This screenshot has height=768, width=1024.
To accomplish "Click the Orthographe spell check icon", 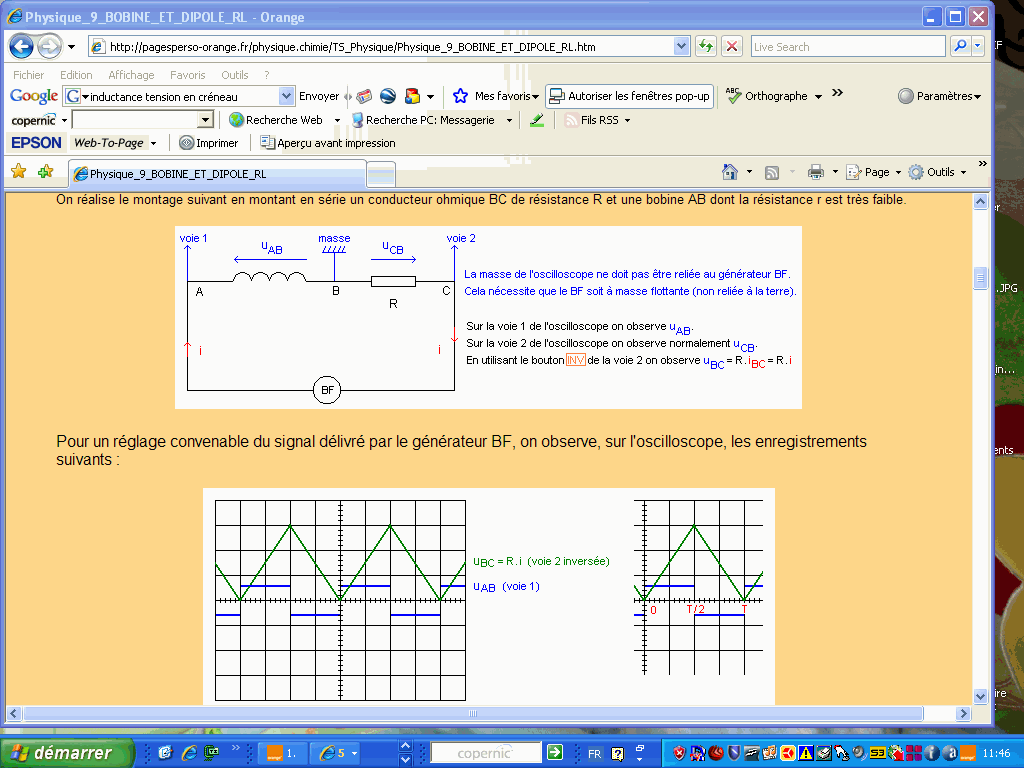I will tap(733, 96).
